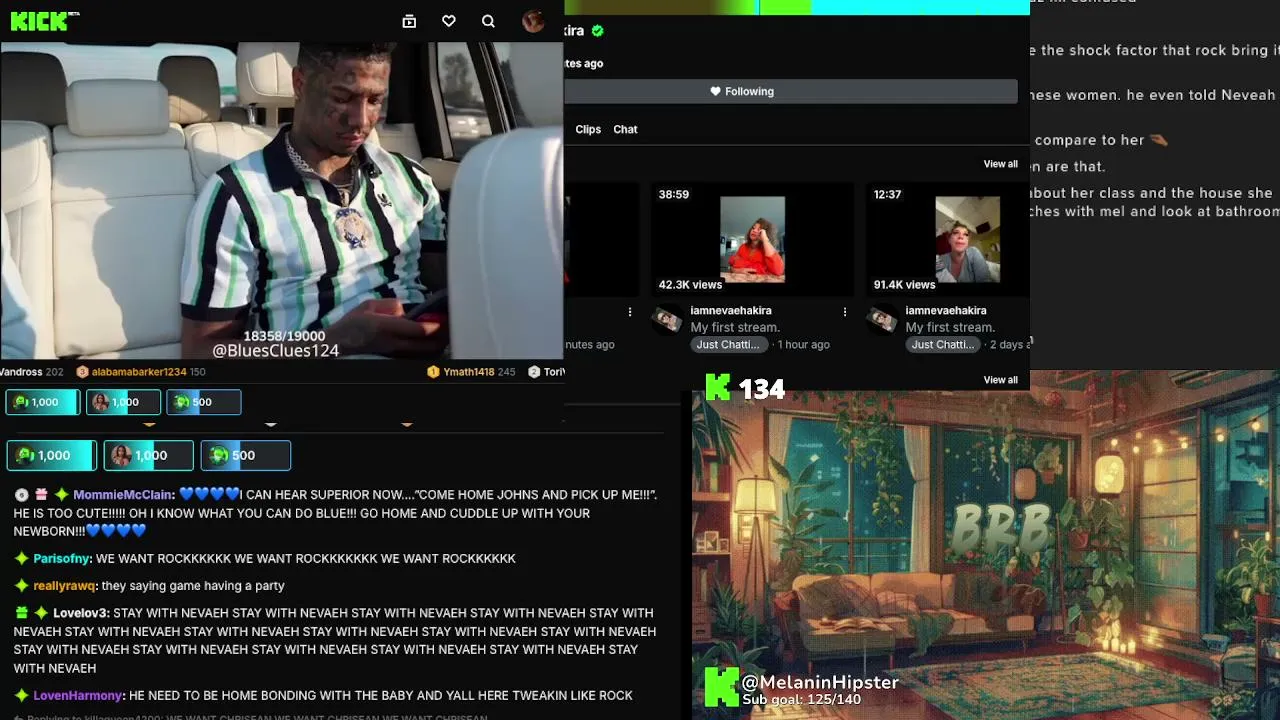Click second 1,000 gift badge in upper row
Screen dimensions: 1280x720
[123, 402]
